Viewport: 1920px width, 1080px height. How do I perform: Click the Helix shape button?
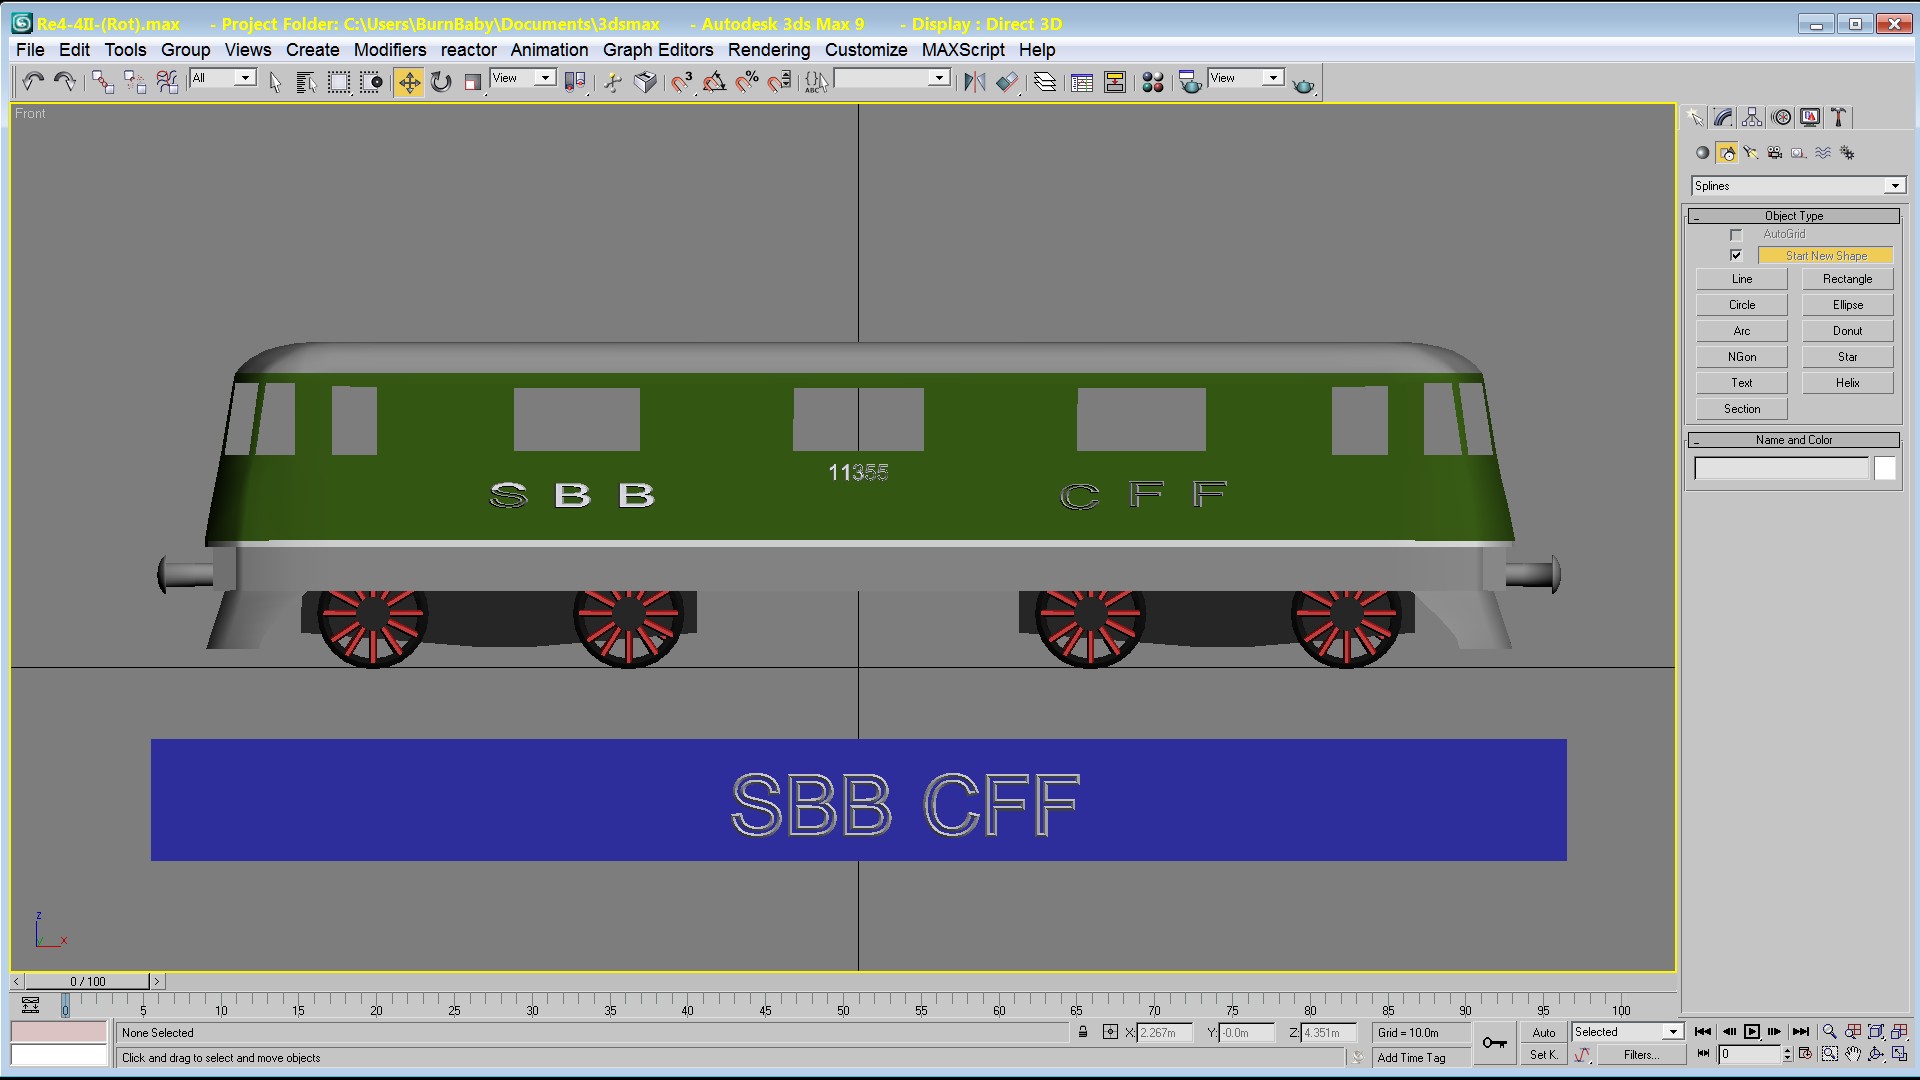tap(1847, 383)
